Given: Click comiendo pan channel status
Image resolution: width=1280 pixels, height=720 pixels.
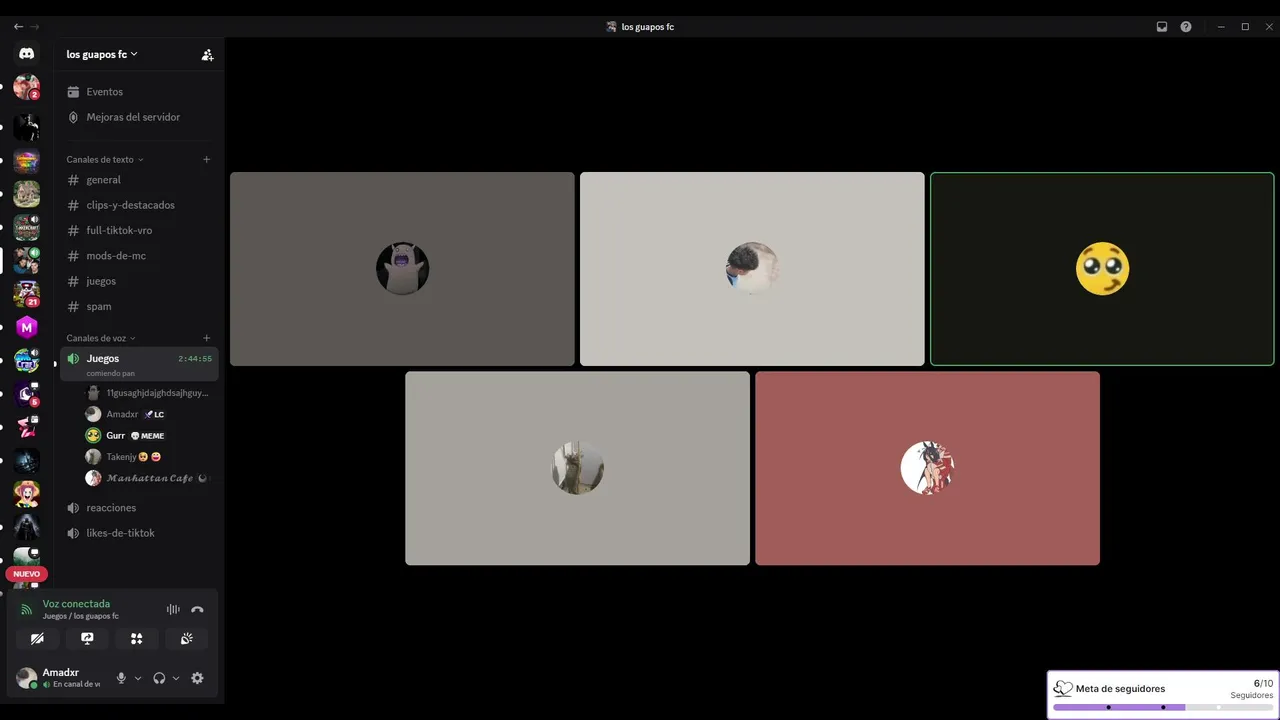Looking at the screenshot, I should click(110, 373).
